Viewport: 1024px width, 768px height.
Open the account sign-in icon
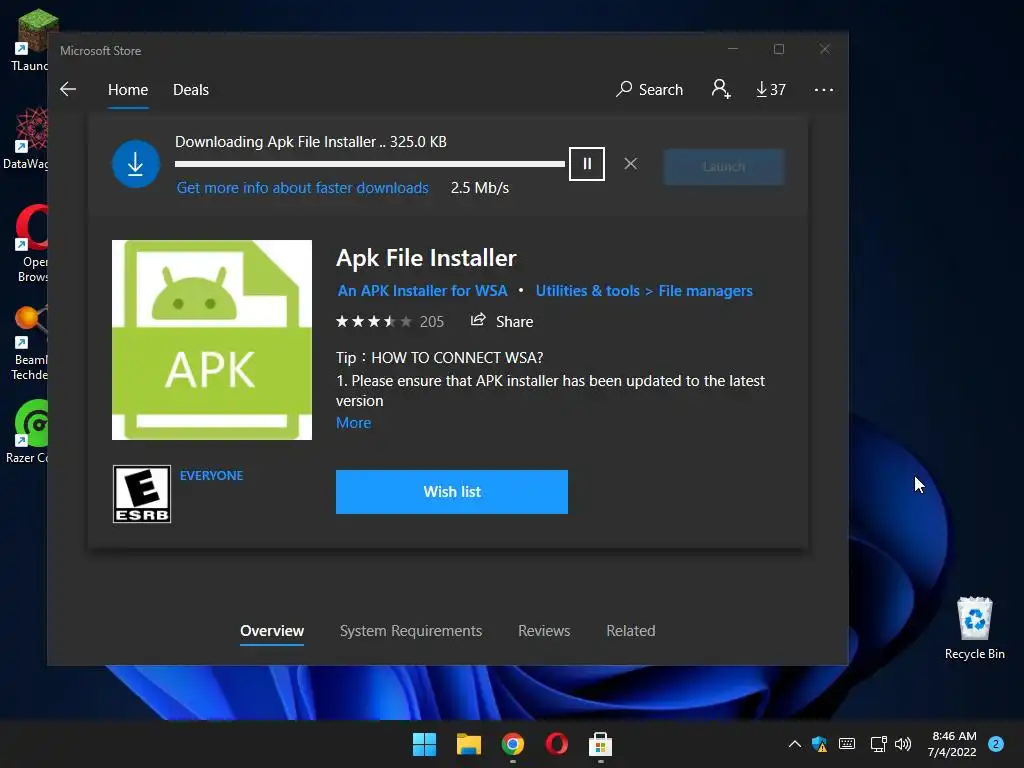(721, 89)
